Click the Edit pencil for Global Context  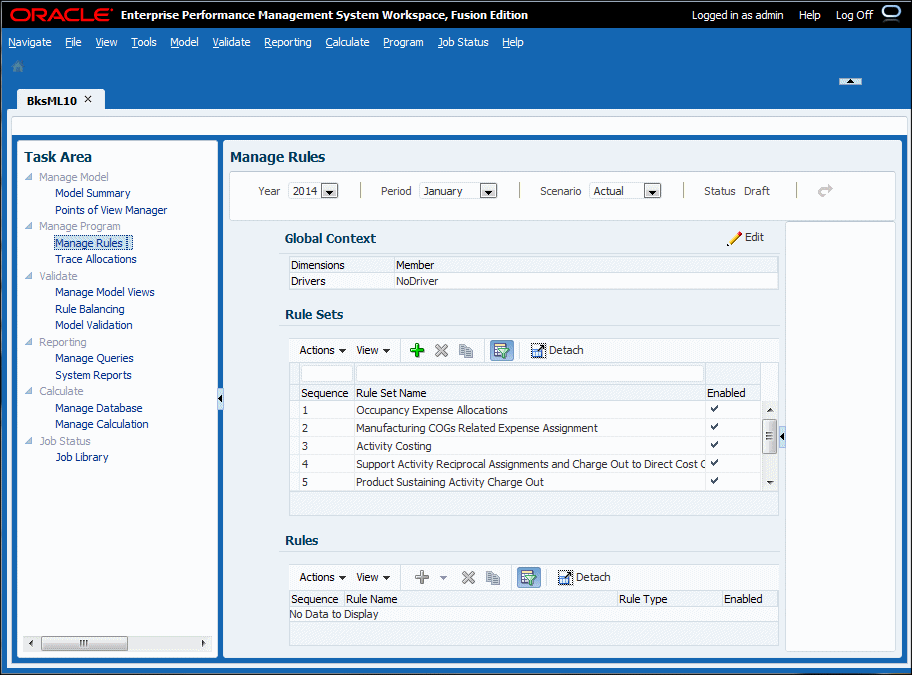coord(745,238)
